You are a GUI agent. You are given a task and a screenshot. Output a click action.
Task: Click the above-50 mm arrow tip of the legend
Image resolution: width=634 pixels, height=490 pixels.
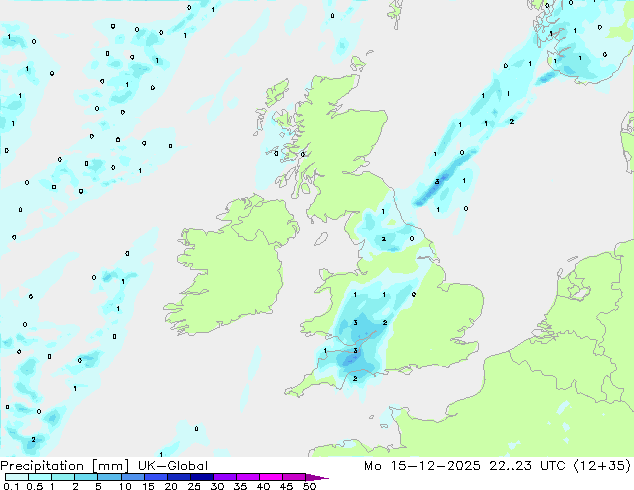(317, 477)
